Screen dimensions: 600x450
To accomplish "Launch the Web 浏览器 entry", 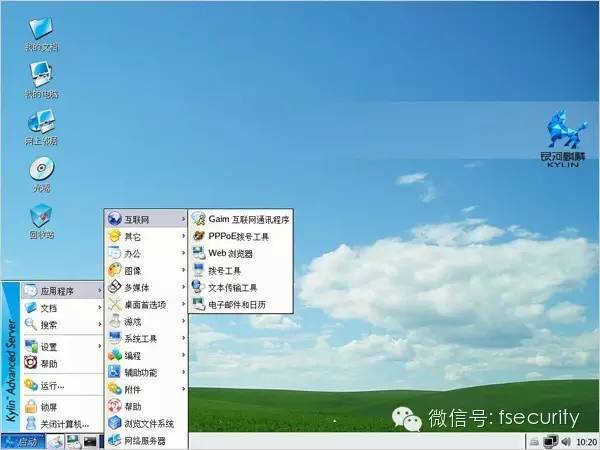I will [x=241, y=253].
